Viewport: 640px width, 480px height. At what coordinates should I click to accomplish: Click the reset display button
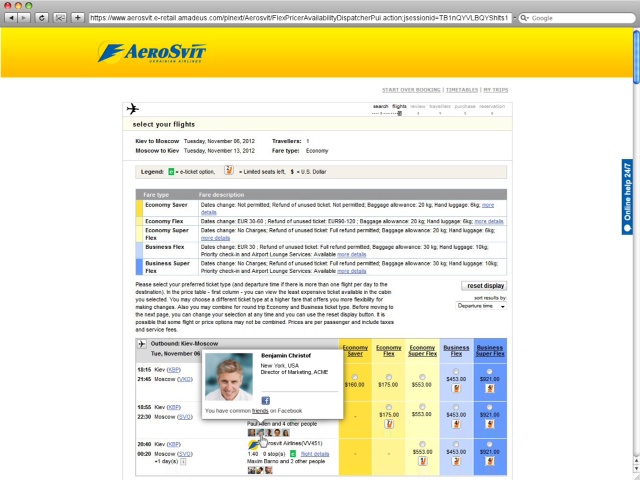(x=484, y=286)
